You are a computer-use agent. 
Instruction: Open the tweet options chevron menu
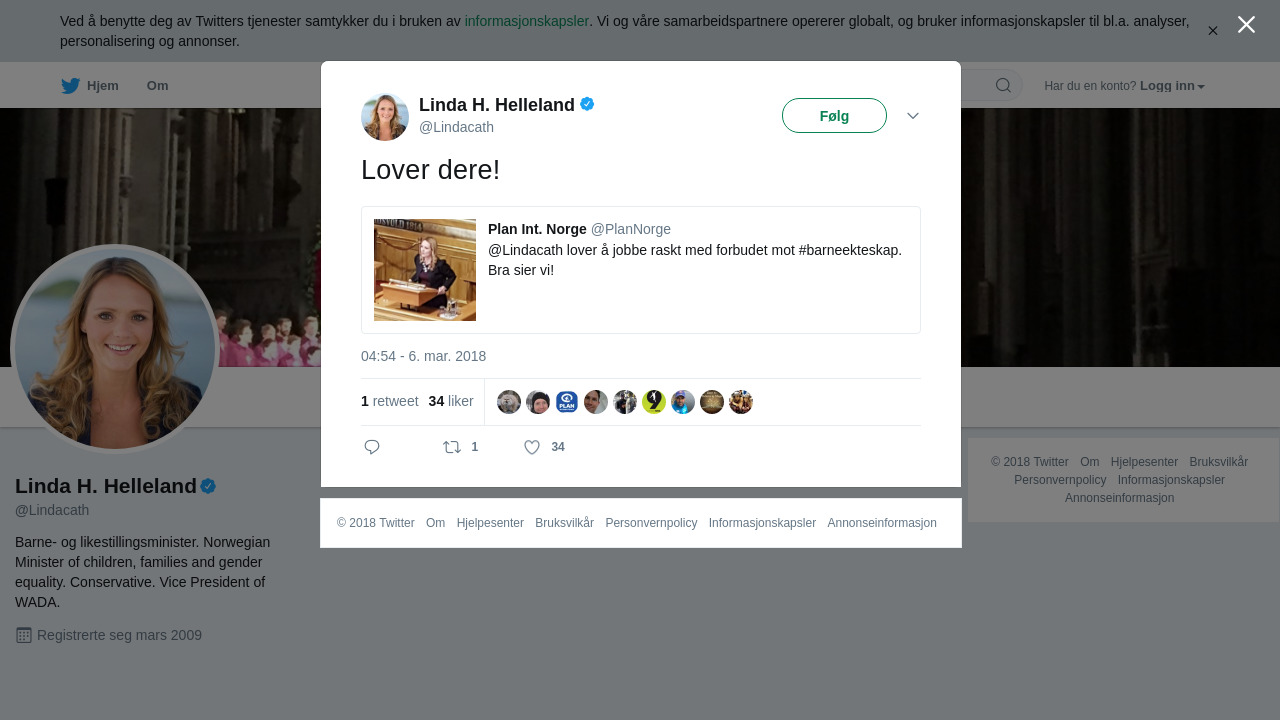[913, 116]
